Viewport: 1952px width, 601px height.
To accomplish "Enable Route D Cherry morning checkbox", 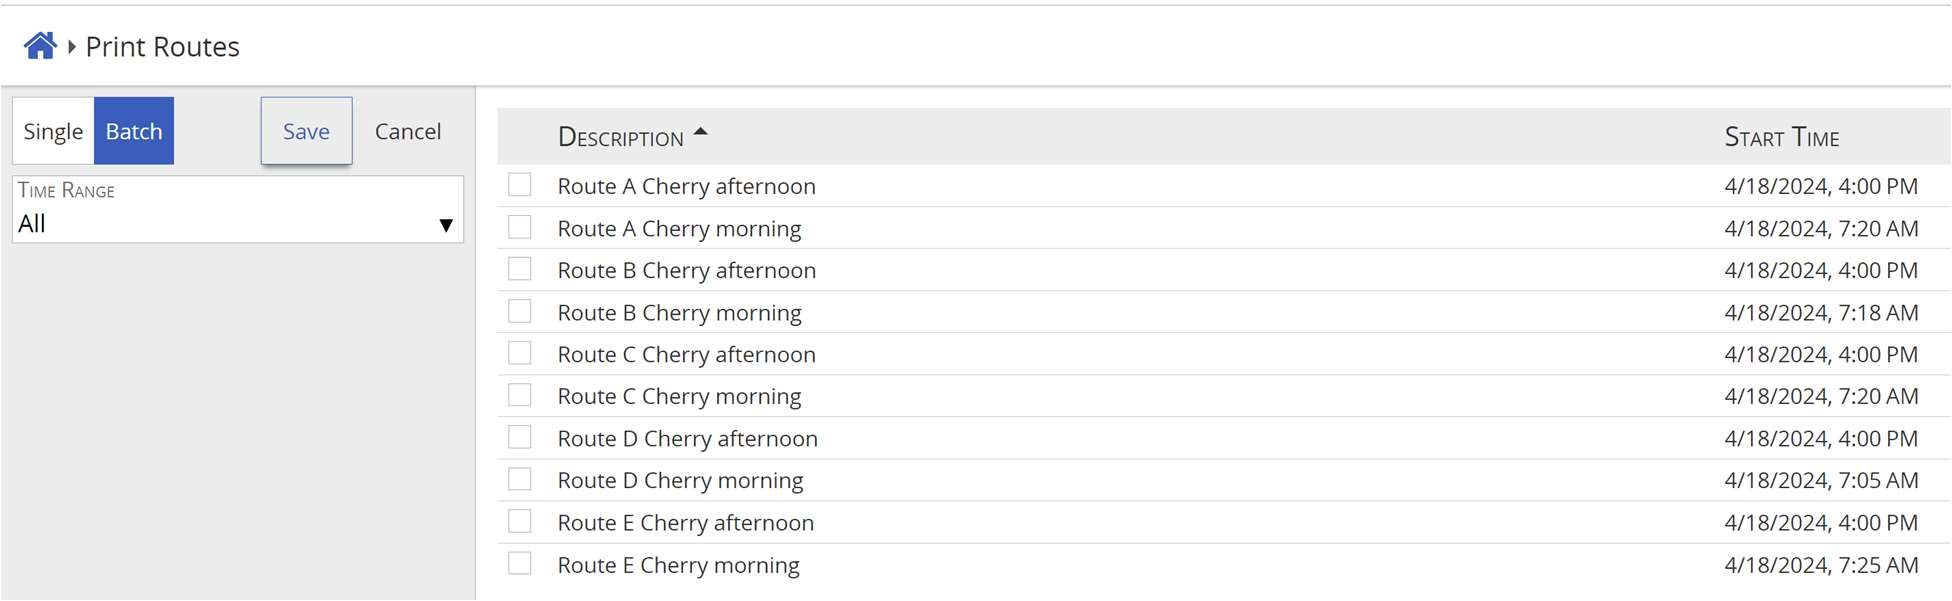I will pyautogui.click(x=520, y=480).
